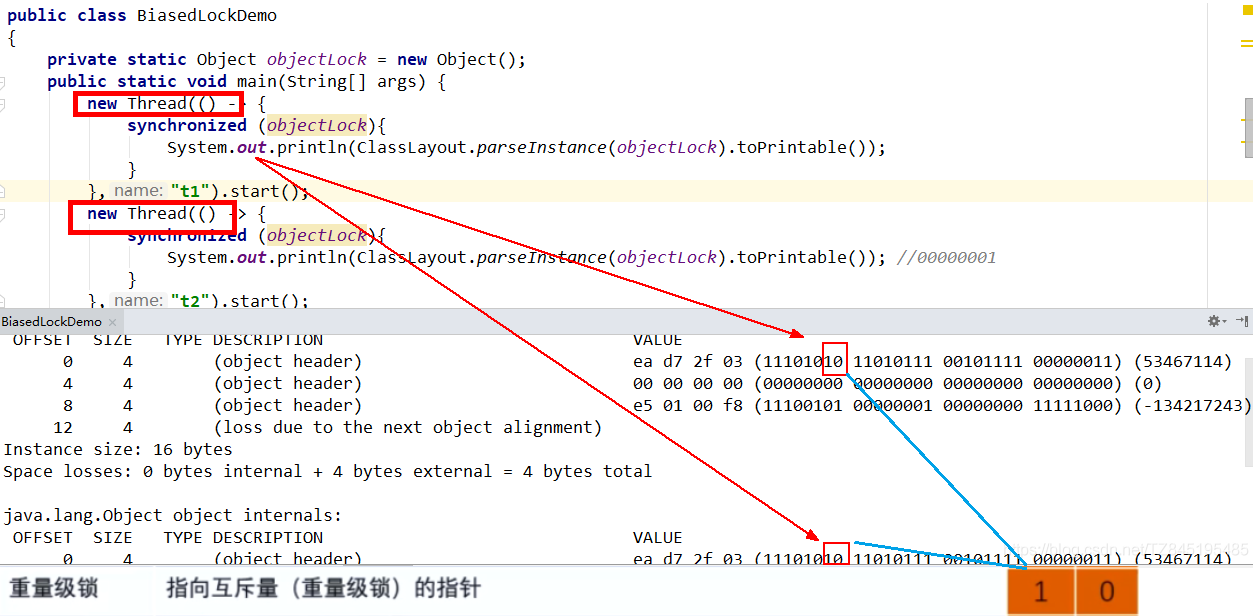Click the orange box labeled 1

(x=1041, y=591)
